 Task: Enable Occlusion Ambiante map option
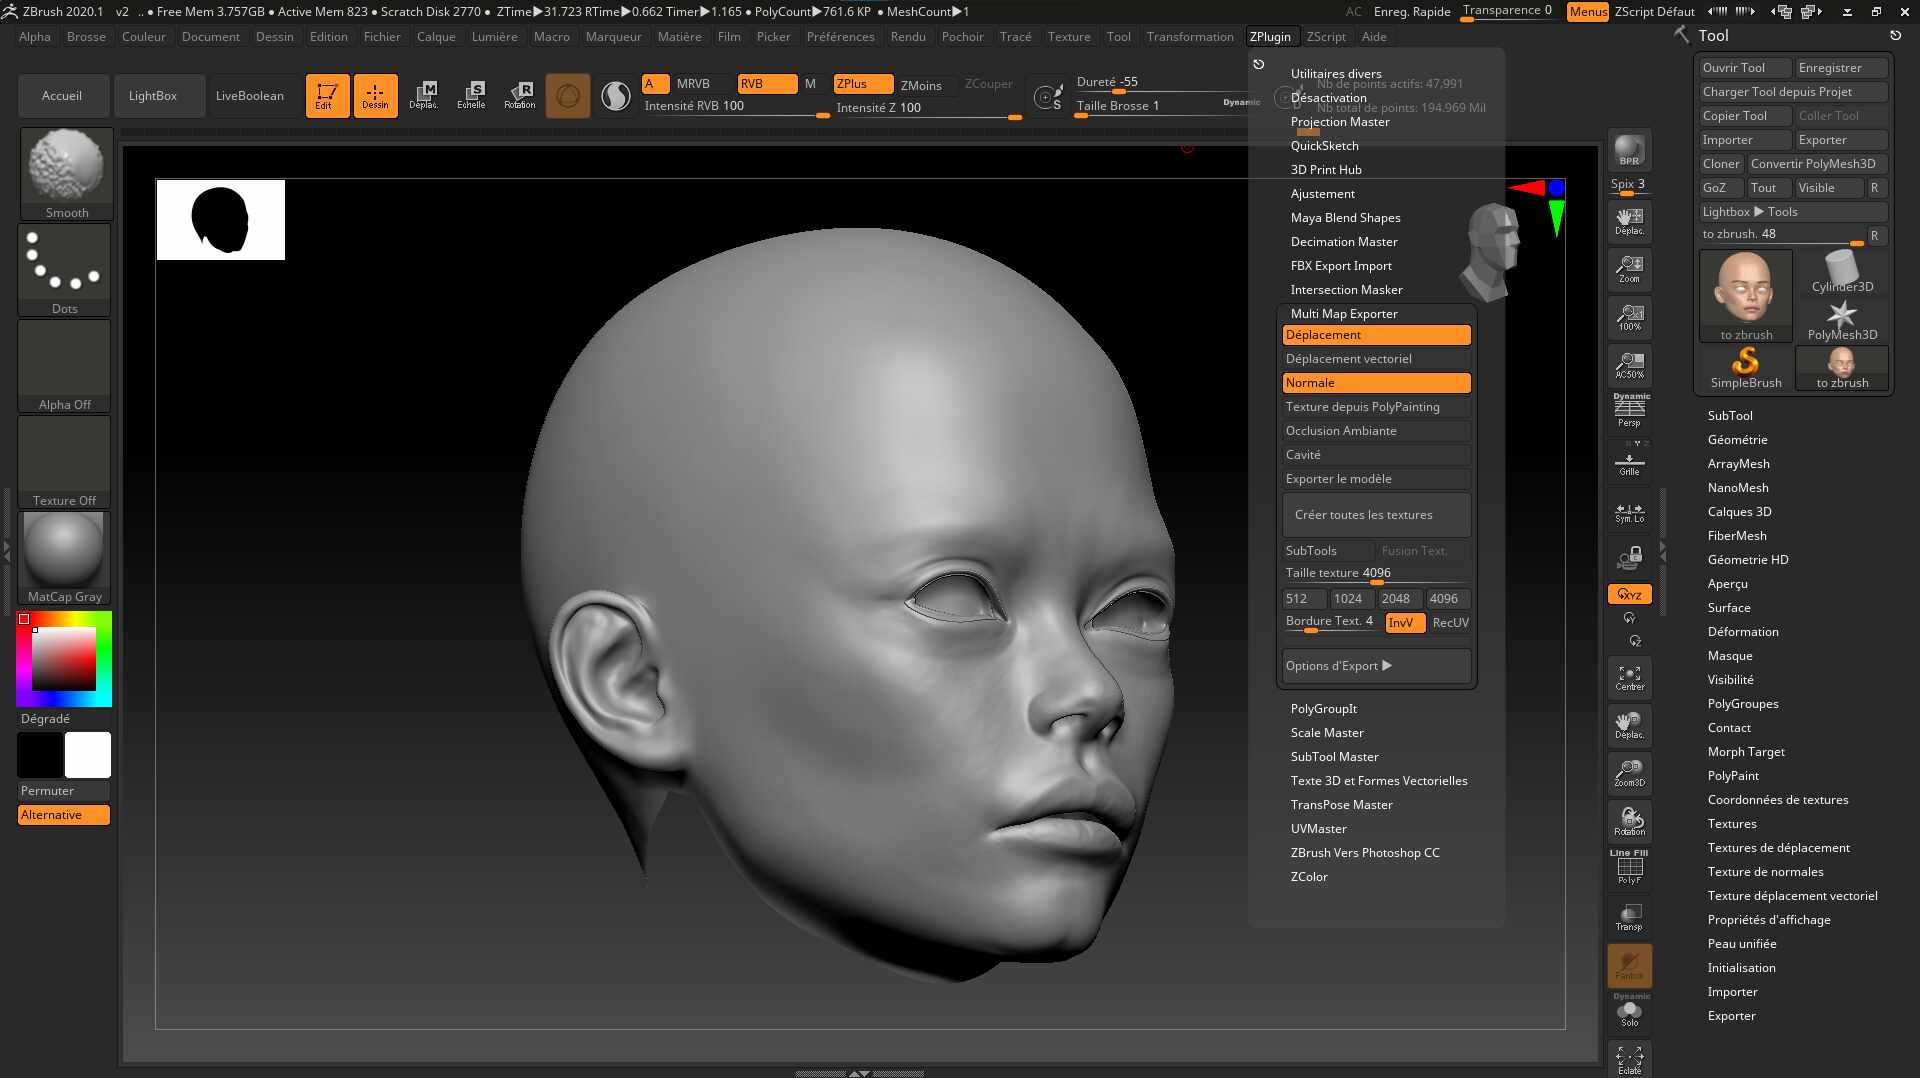click(x=1376, y=431)
